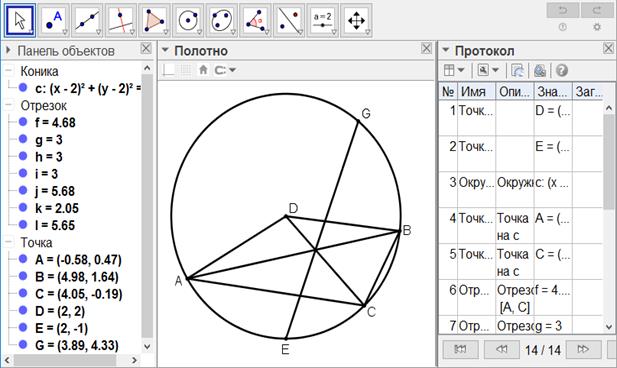This screenshot has width=617, height=368.
Task: Click point E at circle bottom
Action: [x=286, y=338]
